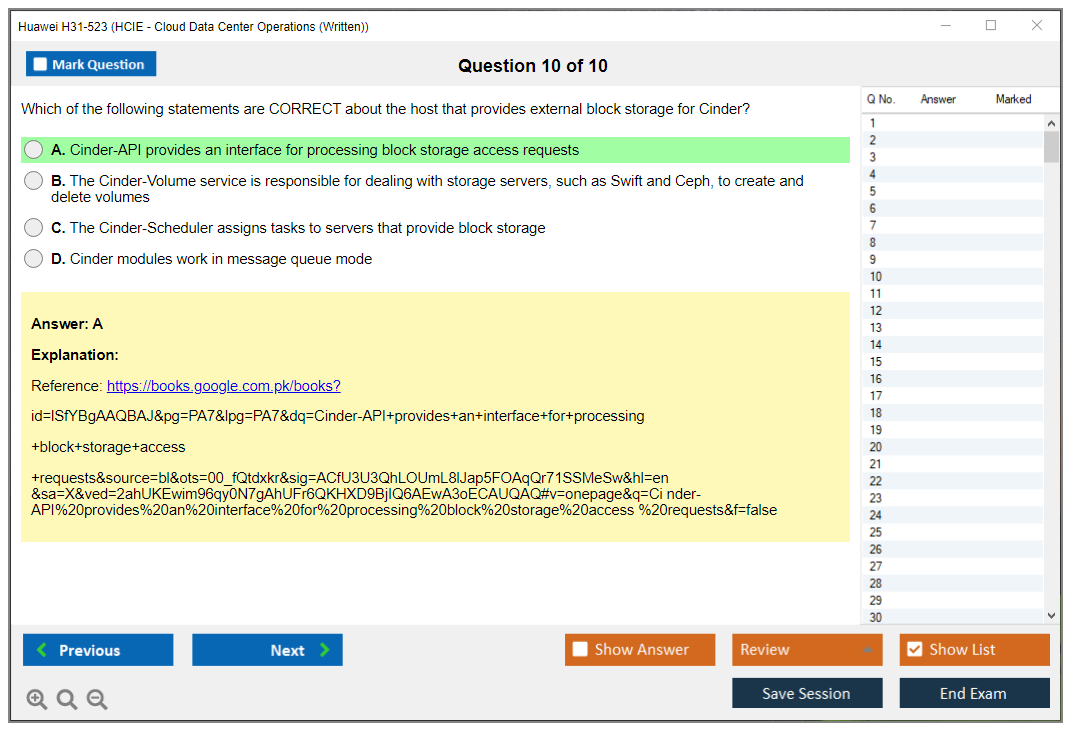1075x735 pixels.
Task: Select radio option A Cinder-API
Action: [34, 150]
